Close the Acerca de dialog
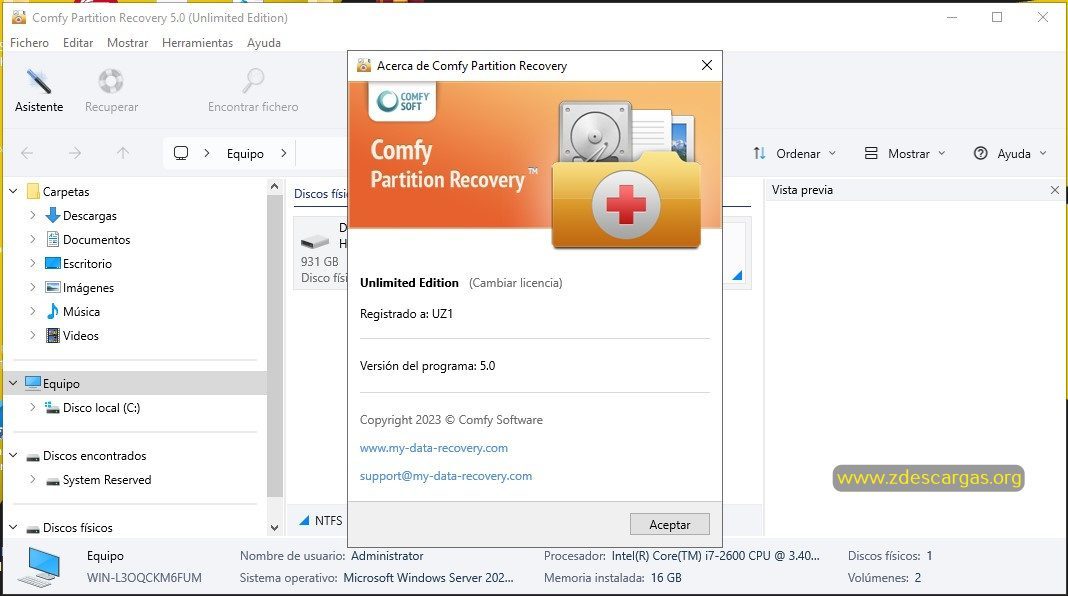This screenshot has height=596, width=1068. pos(707,65)
